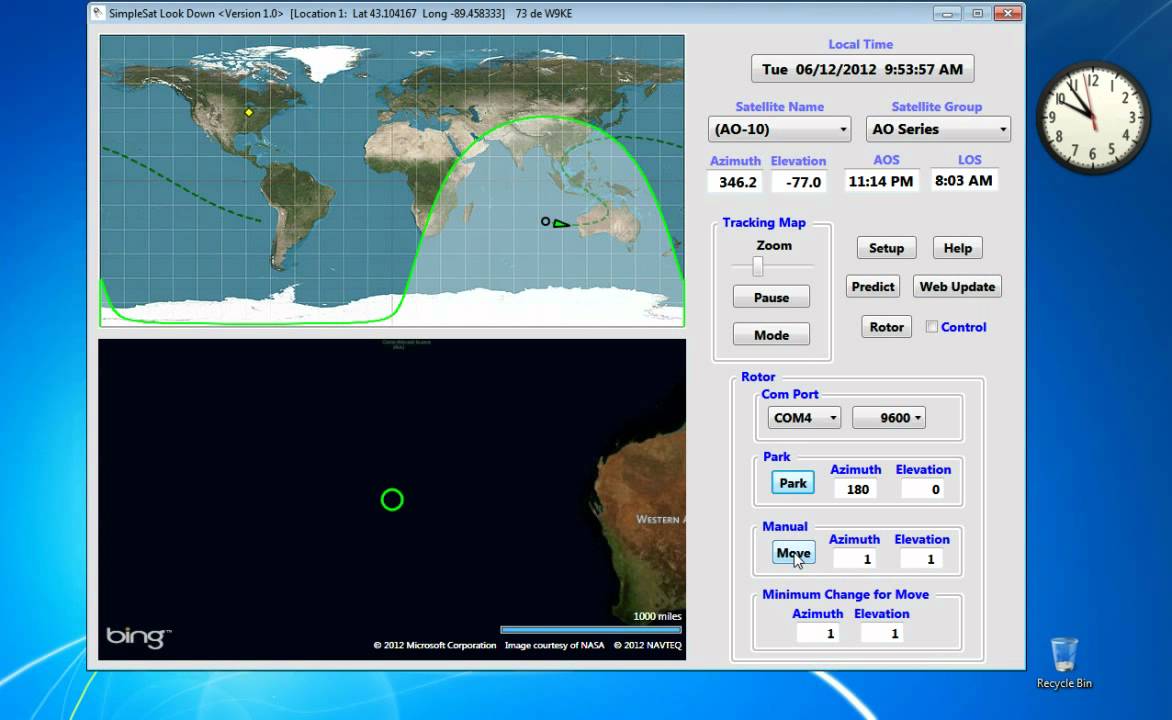Click the AOS time 11:14 PM
Image resolution: width=1172 pixels, height=720 pixels.
(x=880, y=181)
